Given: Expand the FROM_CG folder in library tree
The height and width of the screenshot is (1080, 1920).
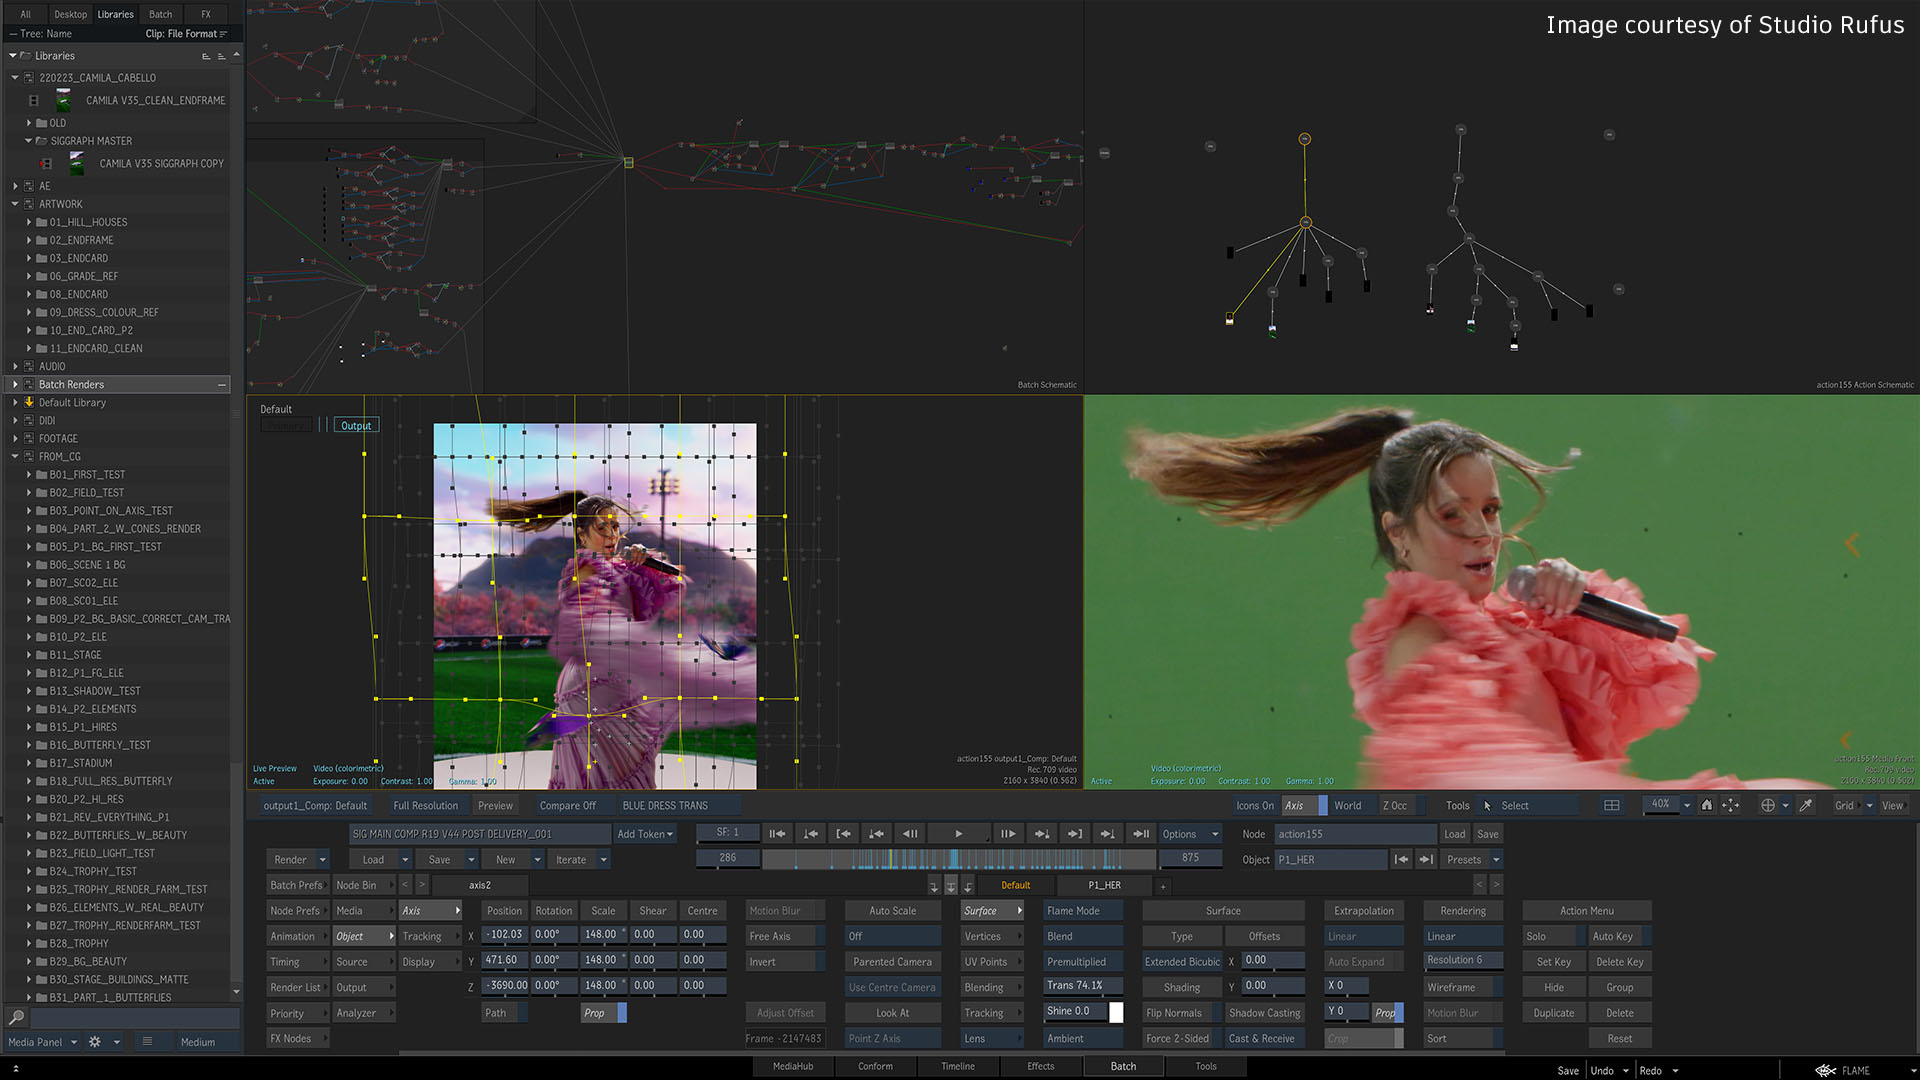Looking at the screenshot, I should click(x=15, y=456).
